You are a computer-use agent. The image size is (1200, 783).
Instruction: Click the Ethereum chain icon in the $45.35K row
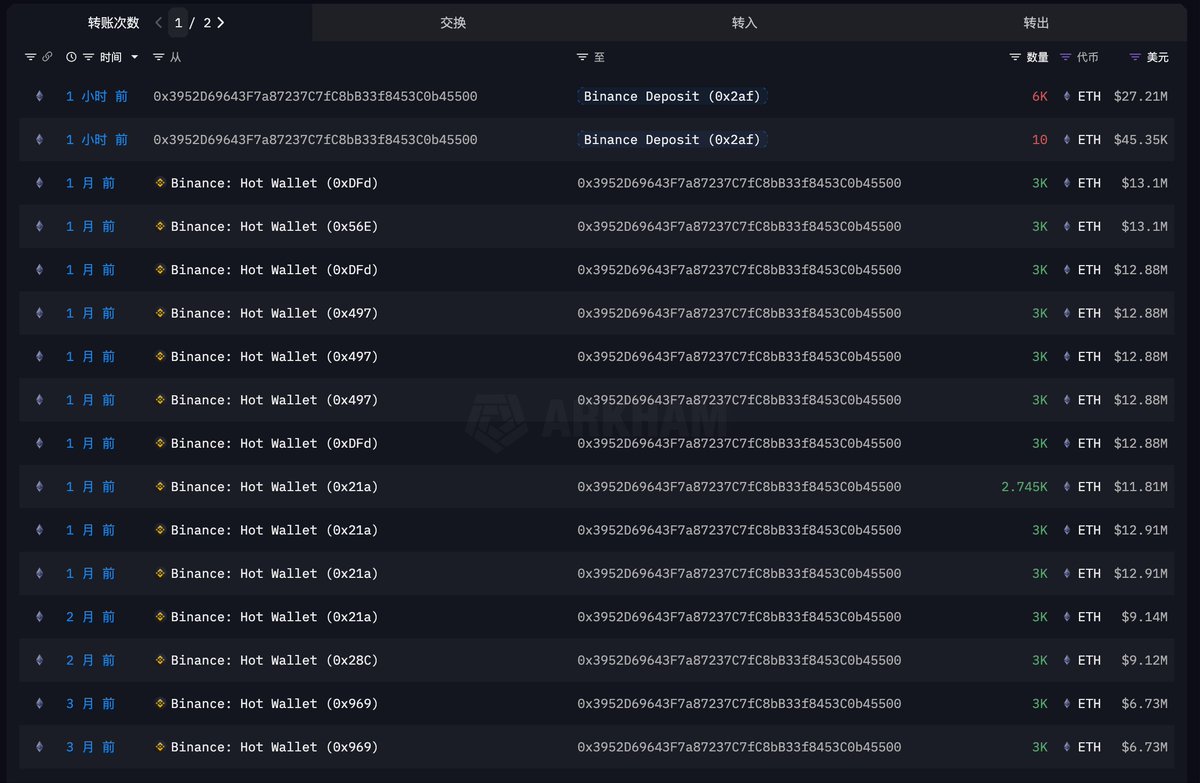coord(40,140)
